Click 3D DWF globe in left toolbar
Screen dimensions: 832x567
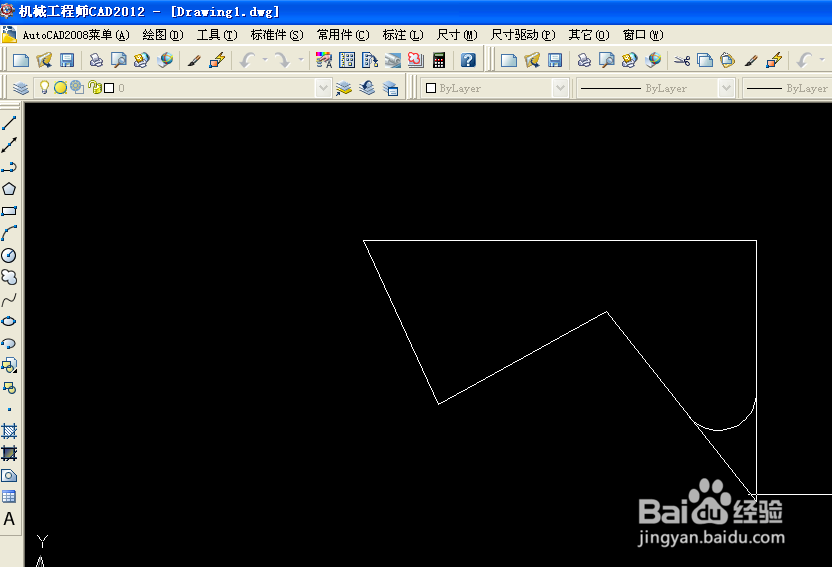[166, 60]
